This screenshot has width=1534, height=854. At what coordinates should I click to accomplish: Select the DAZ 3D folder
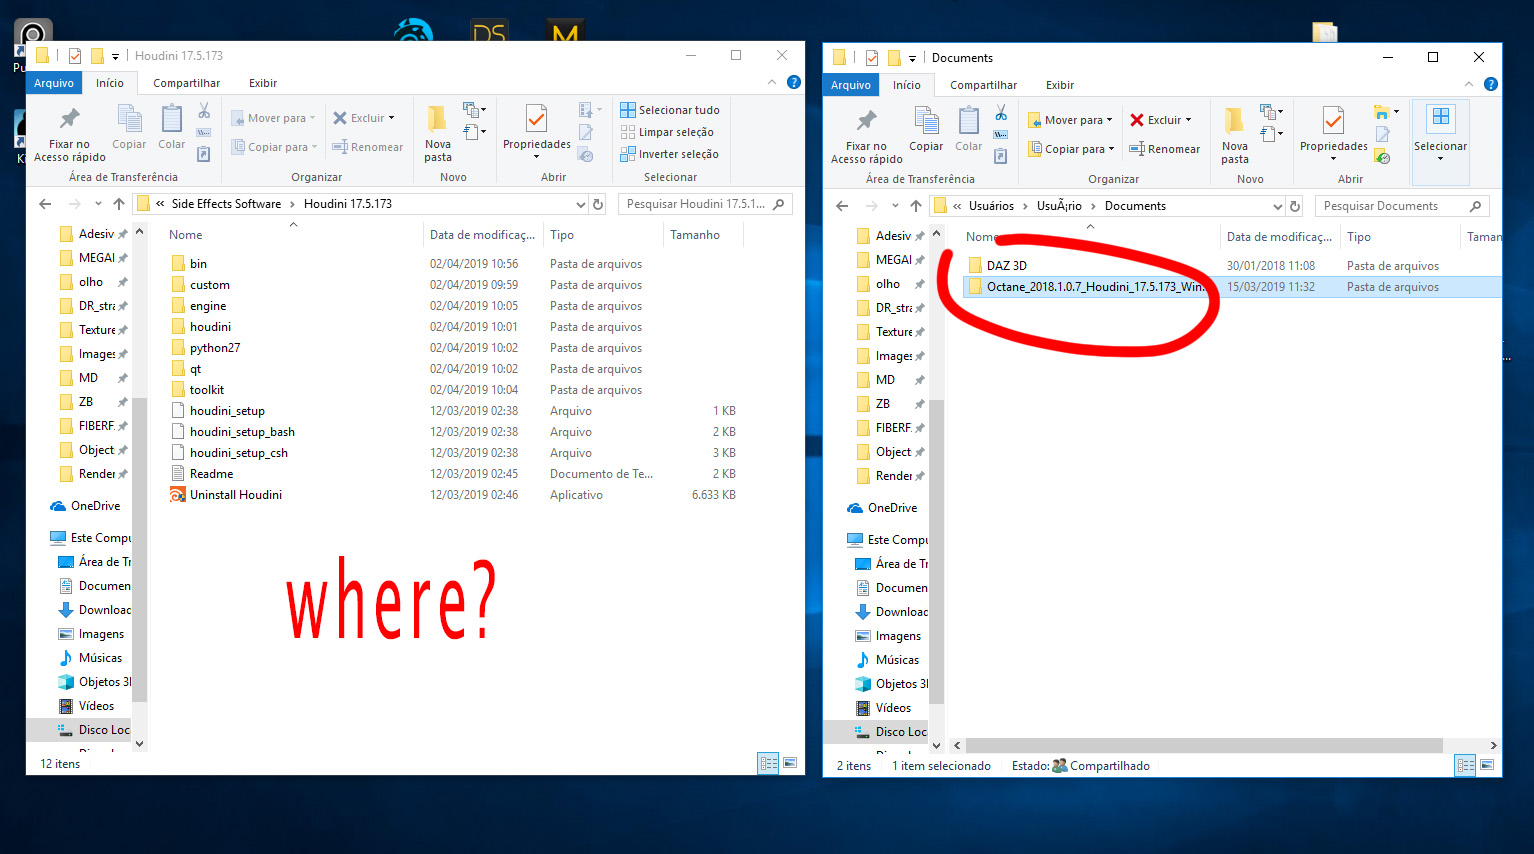point(996,266)
